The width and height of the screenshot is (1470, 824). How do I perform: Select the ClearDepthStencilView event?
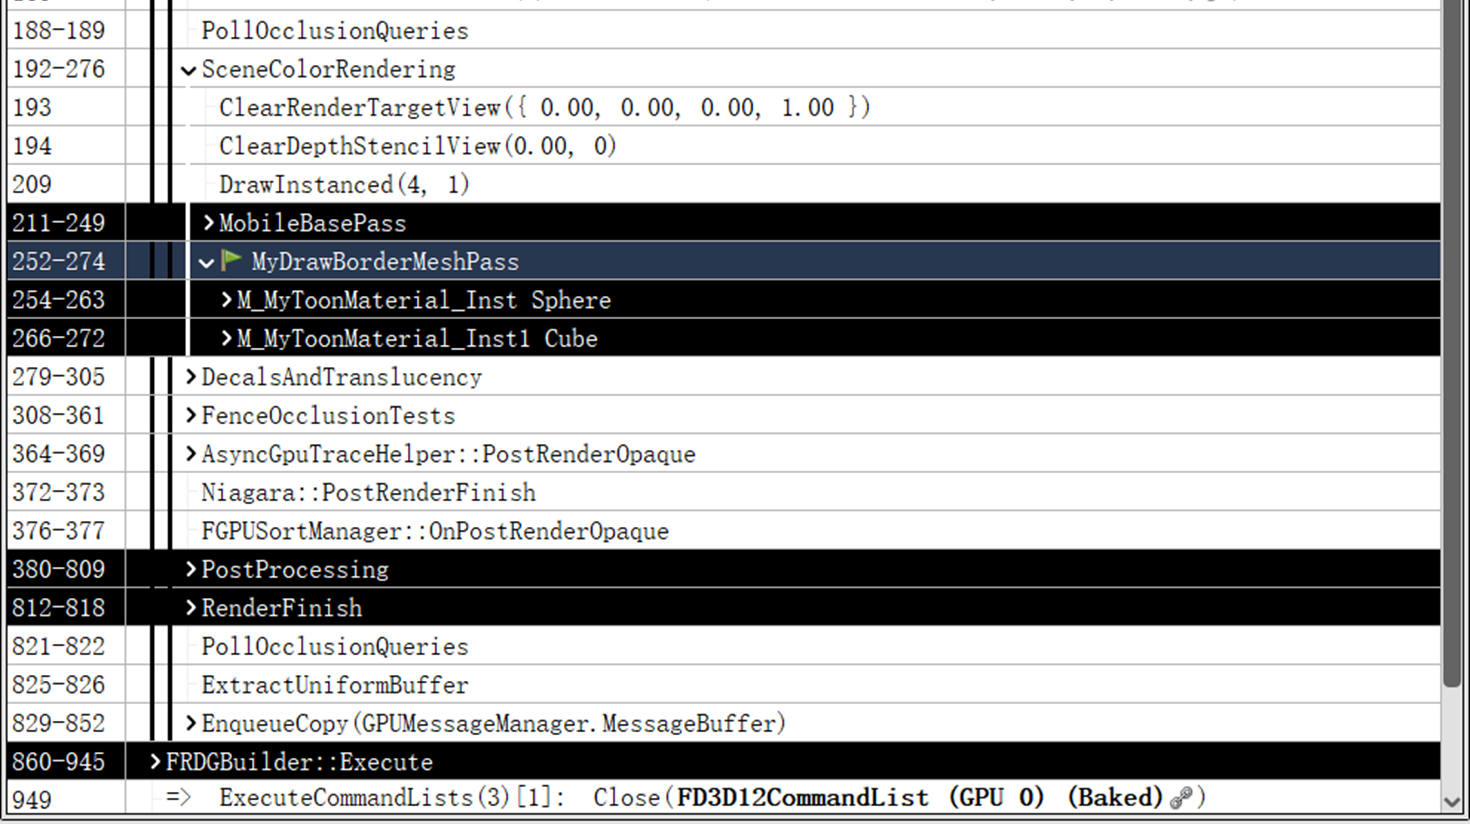click(417, 146)
